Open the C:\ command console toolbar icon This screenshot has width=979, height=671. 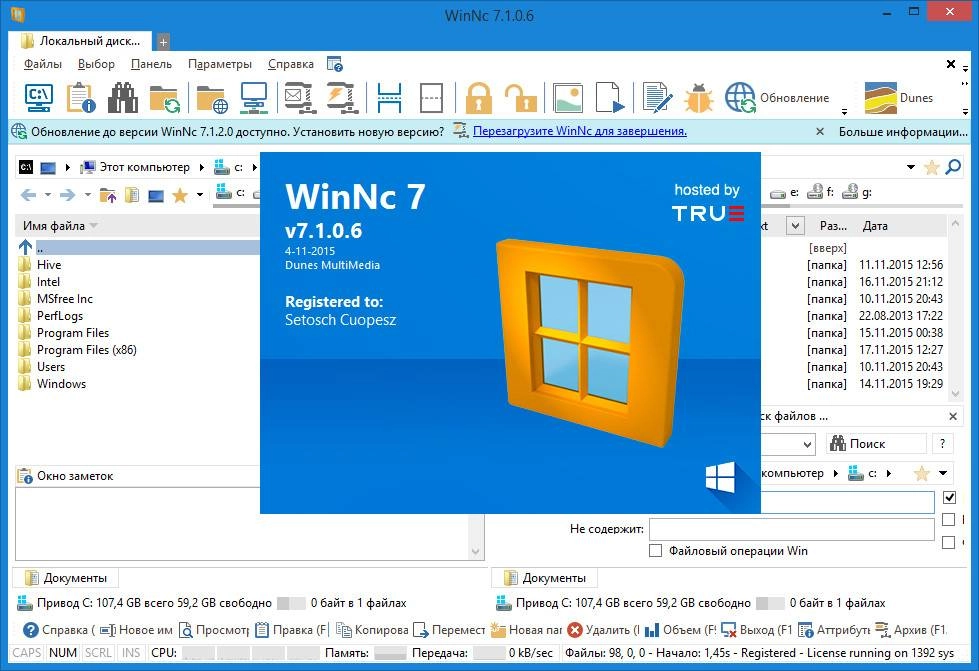(38, 97)
